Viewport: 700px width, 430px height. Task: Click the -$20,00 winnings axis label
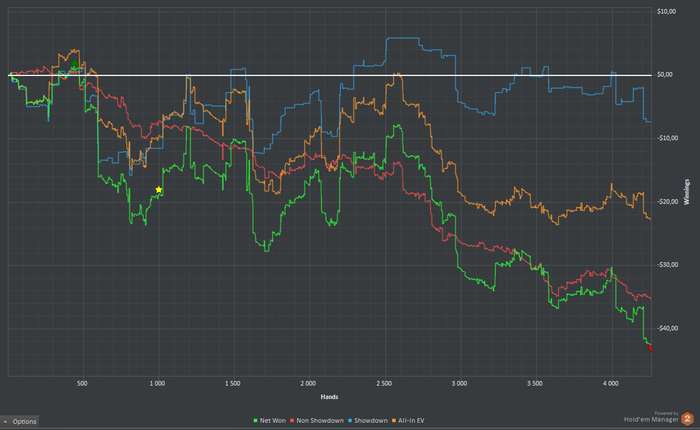[667, 202]
